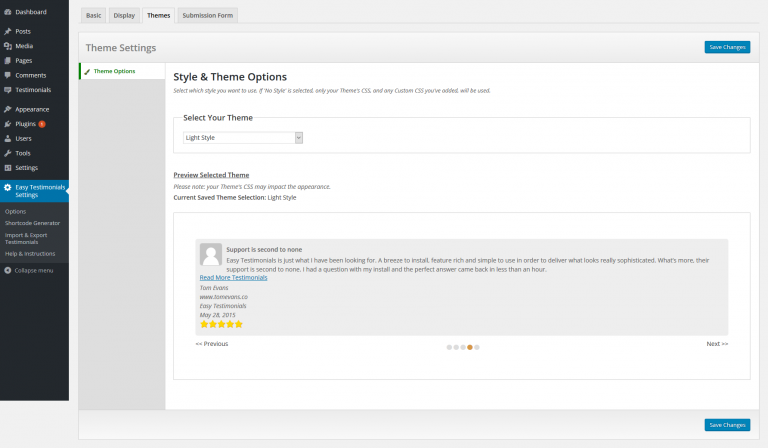This screenshot has height=448, width=768.
Task: Click the Users icon in sidebar
Action: click(8, 138)
